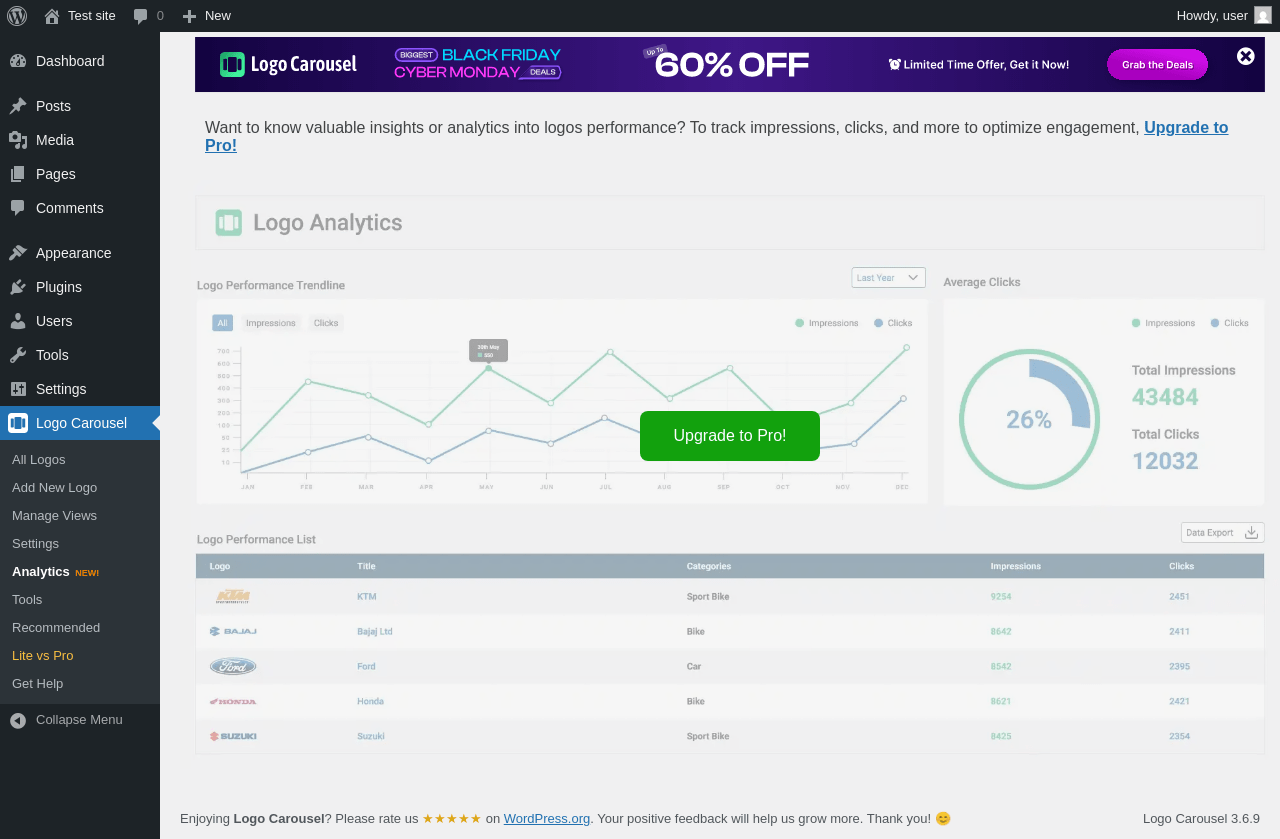1280x839 pixels.
Task: Click the Media icon in sidebar
Action: tap(18, 140)
